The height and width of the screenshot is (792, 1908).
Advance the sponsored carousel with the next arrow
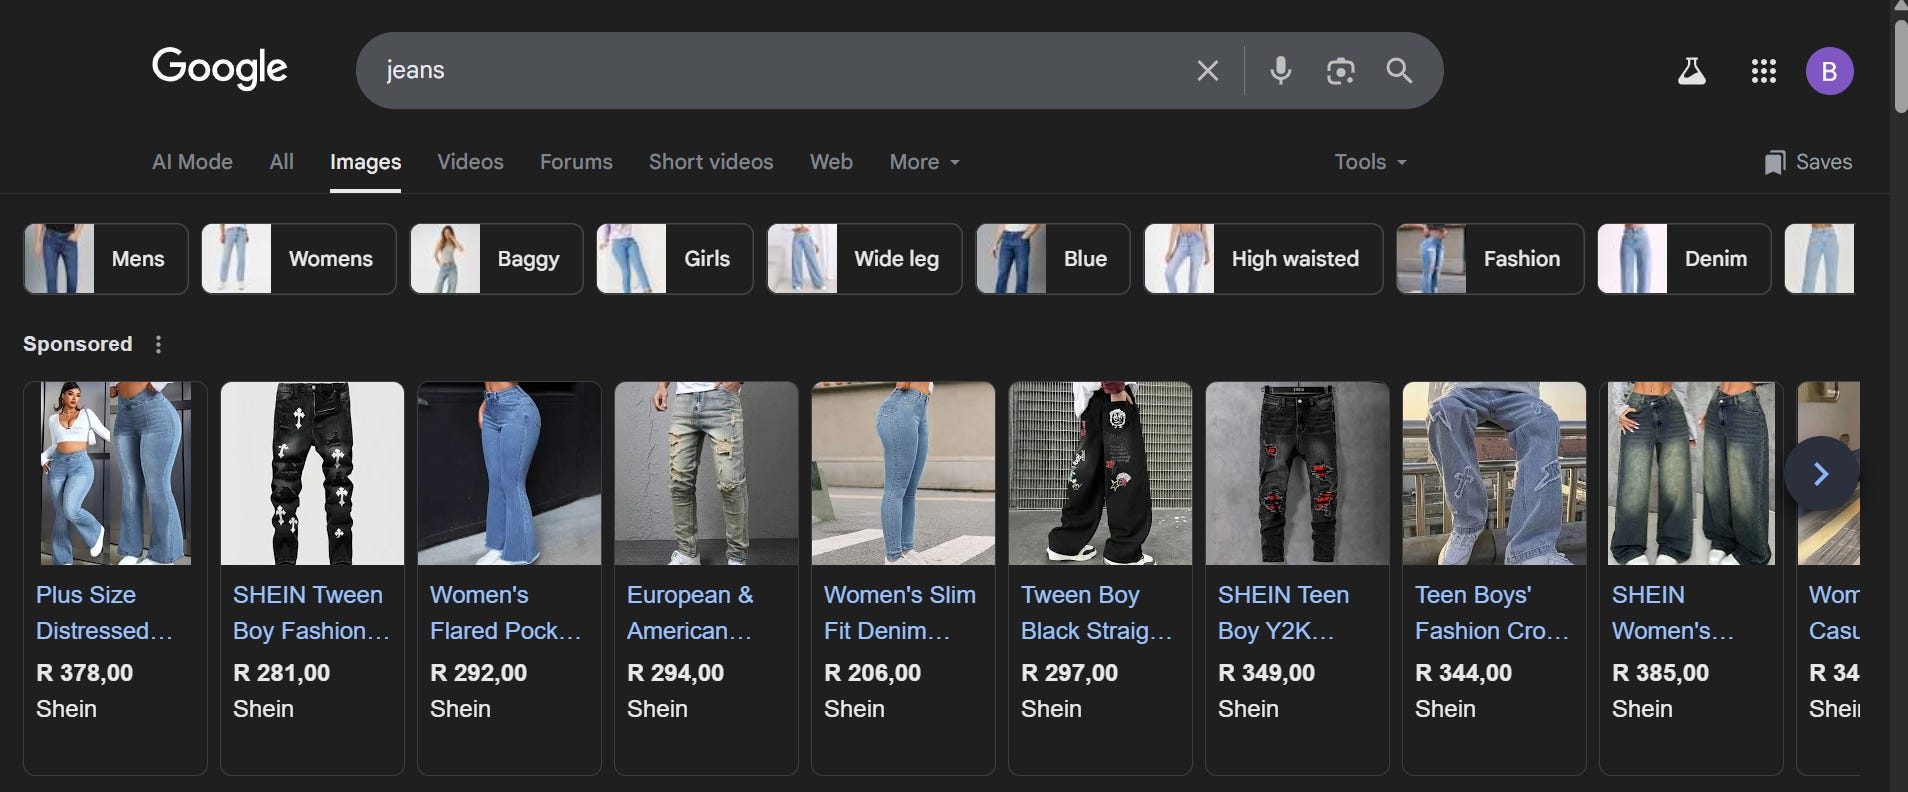point(1820,474)
